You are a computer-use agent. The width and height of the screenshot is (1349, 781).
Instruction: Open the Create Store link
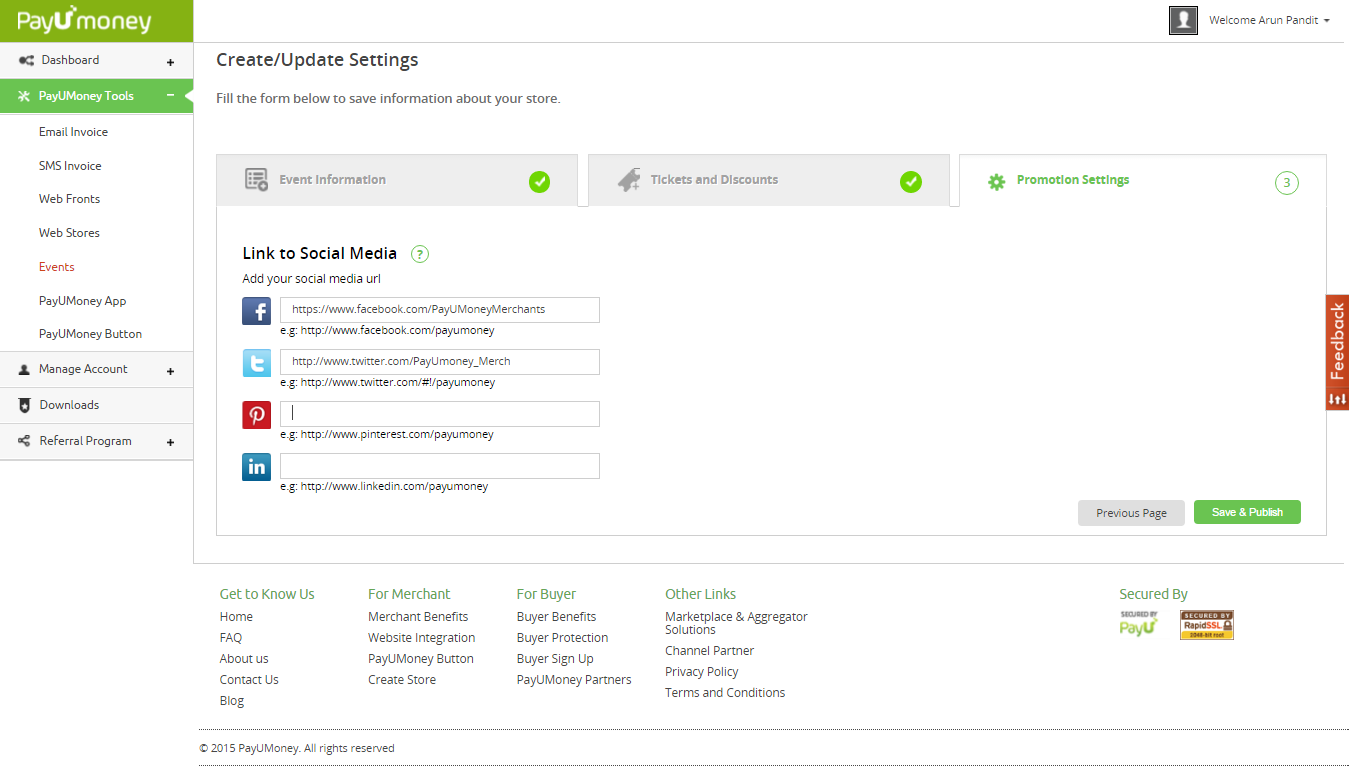tap(402, 680)
